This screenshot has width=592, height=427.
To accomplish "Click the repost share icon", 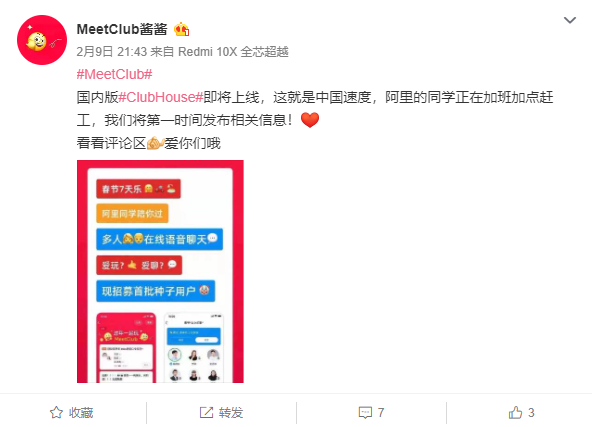I will 206,412.
